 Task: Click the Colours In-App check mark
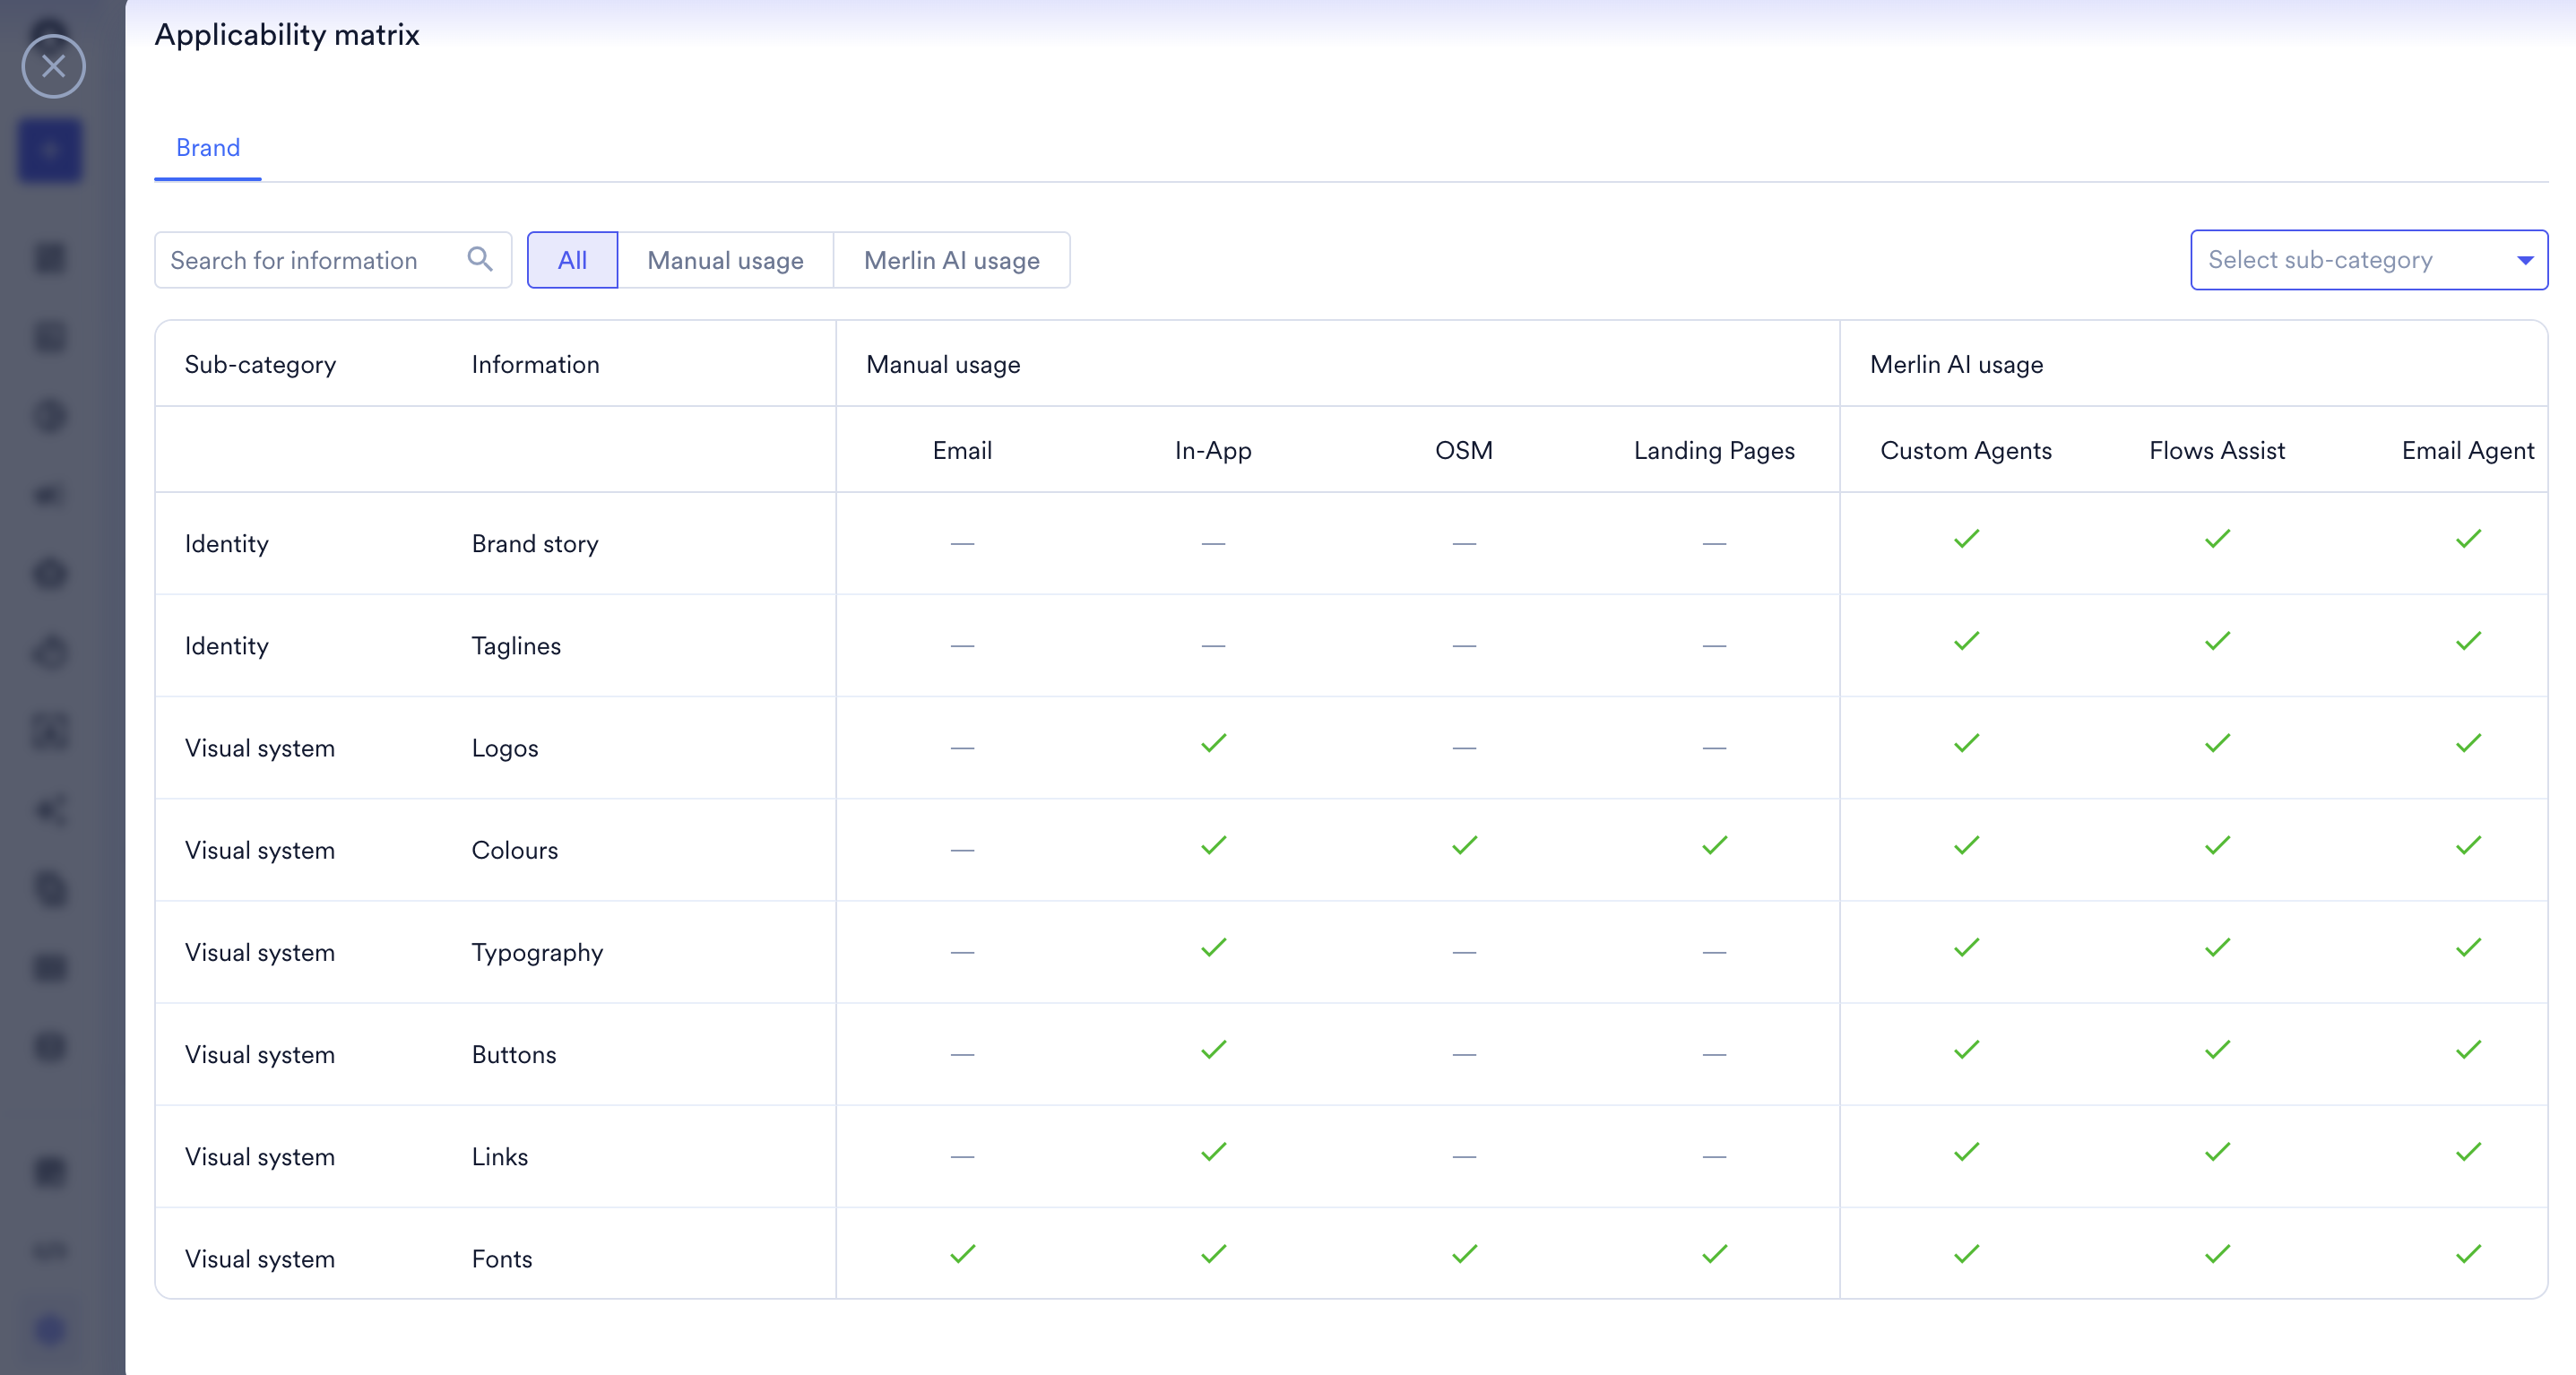tap(1214, 845)
